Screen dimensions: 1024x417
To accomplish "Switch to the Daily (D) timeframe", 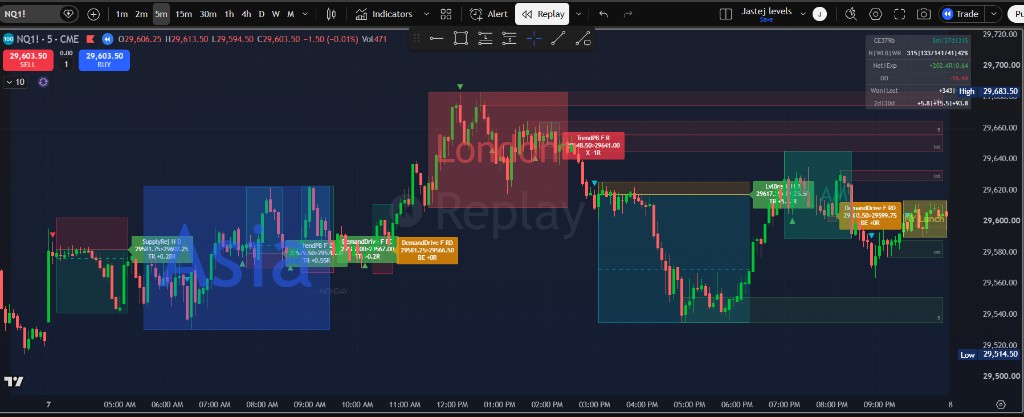I will pyautogui.click(x=262, y=14).
